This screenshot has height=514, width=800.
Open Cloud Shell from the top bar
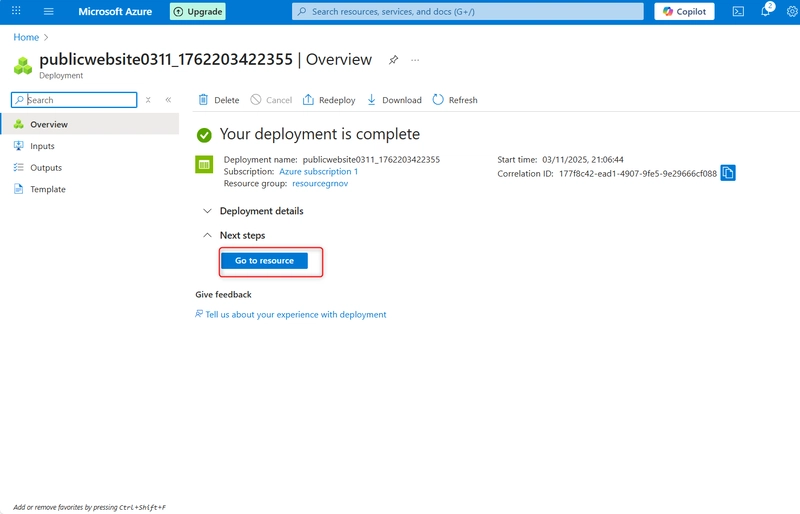738,12
